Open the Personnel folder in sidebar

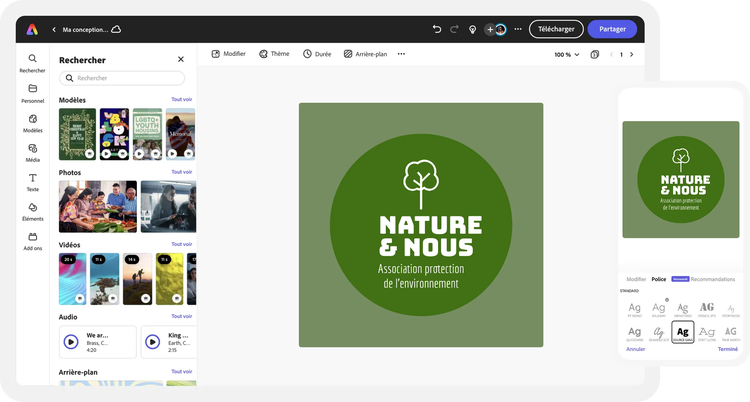coord(33,93)
